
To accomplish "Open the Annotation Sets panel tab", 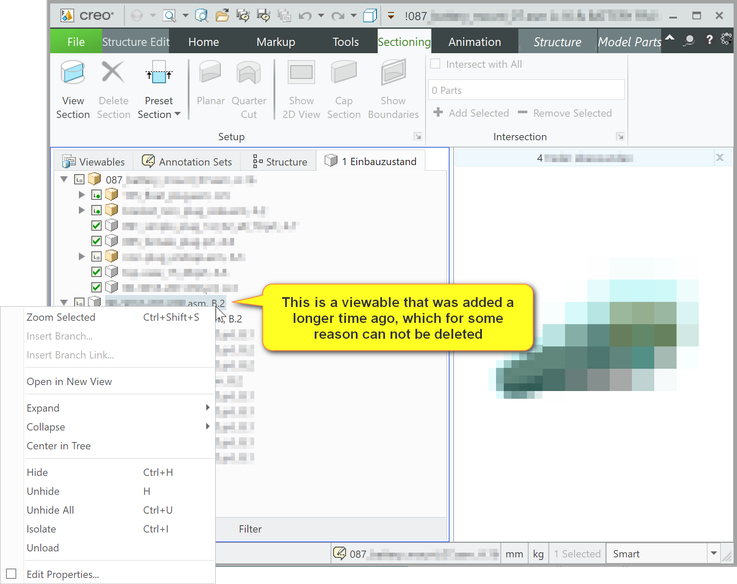I will tap(187, 161).
